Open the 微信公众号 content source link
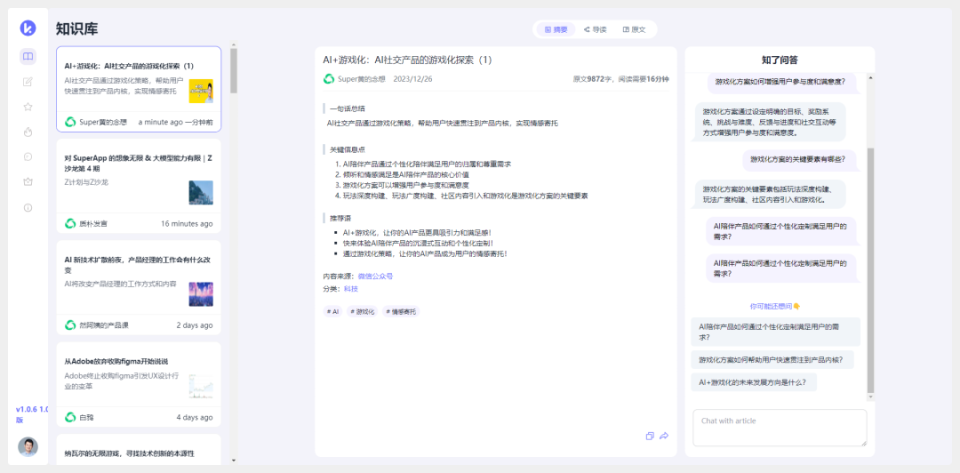This screenshot has width=960, height=473. tap(375, 276)
